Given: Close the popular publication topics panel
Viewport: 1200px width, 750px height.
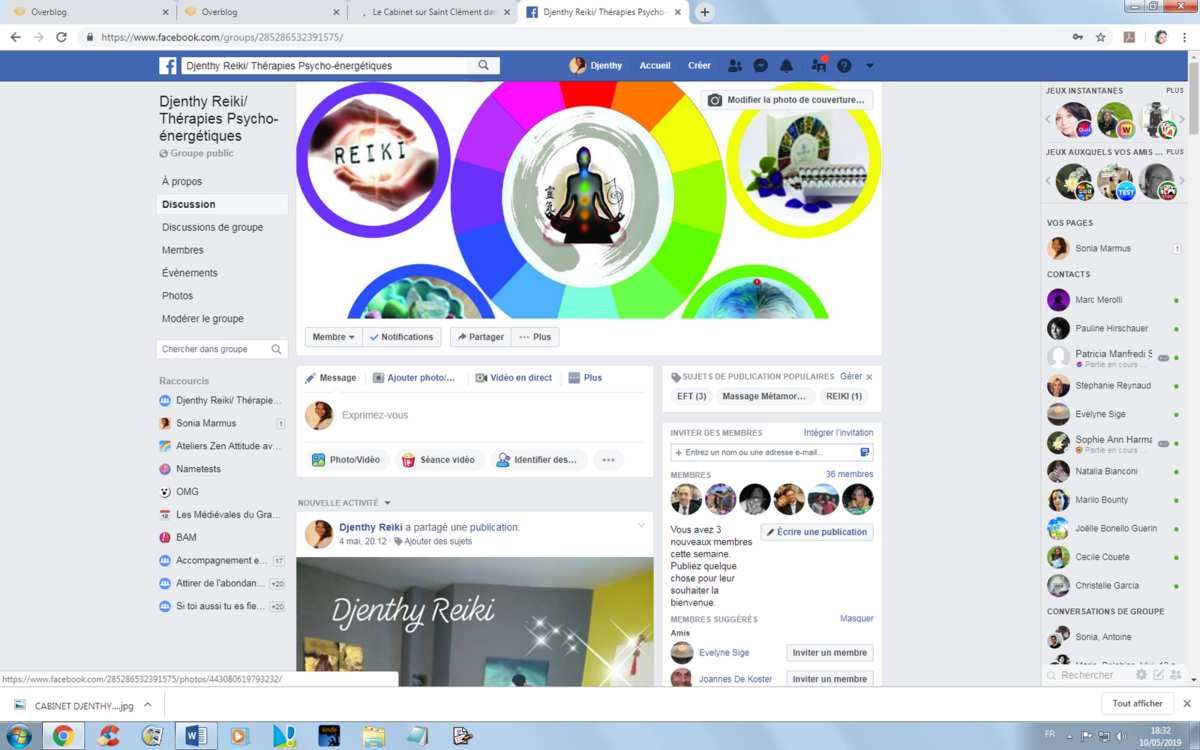Looking at the screenshot, I should click(869, 377).
